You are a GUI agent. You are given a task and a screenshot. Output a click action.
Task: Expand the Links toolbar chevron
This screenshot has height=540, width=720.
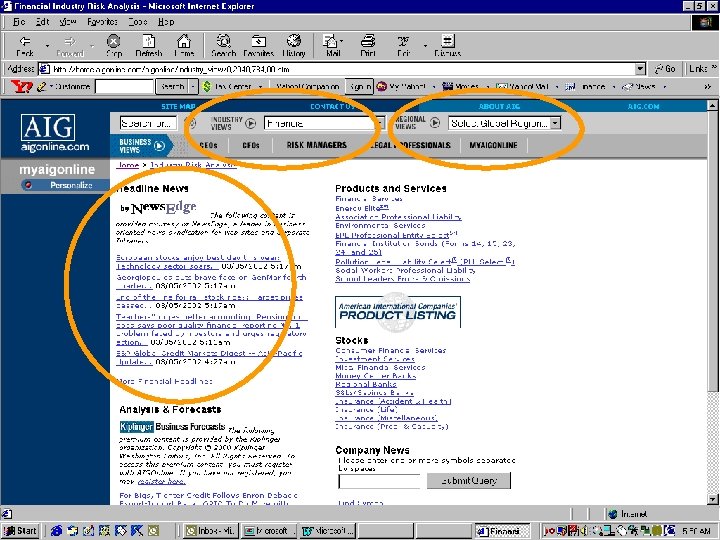pos(714,68)
